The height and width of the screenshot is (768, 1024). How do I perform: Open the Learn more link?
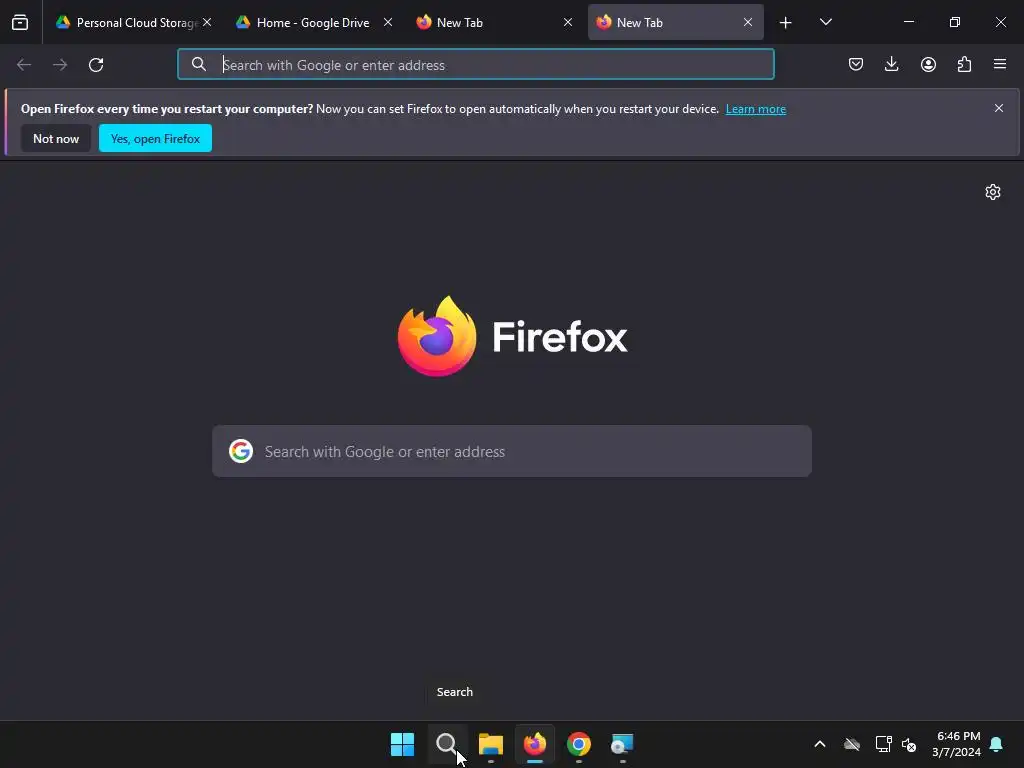tap(756, 109)
